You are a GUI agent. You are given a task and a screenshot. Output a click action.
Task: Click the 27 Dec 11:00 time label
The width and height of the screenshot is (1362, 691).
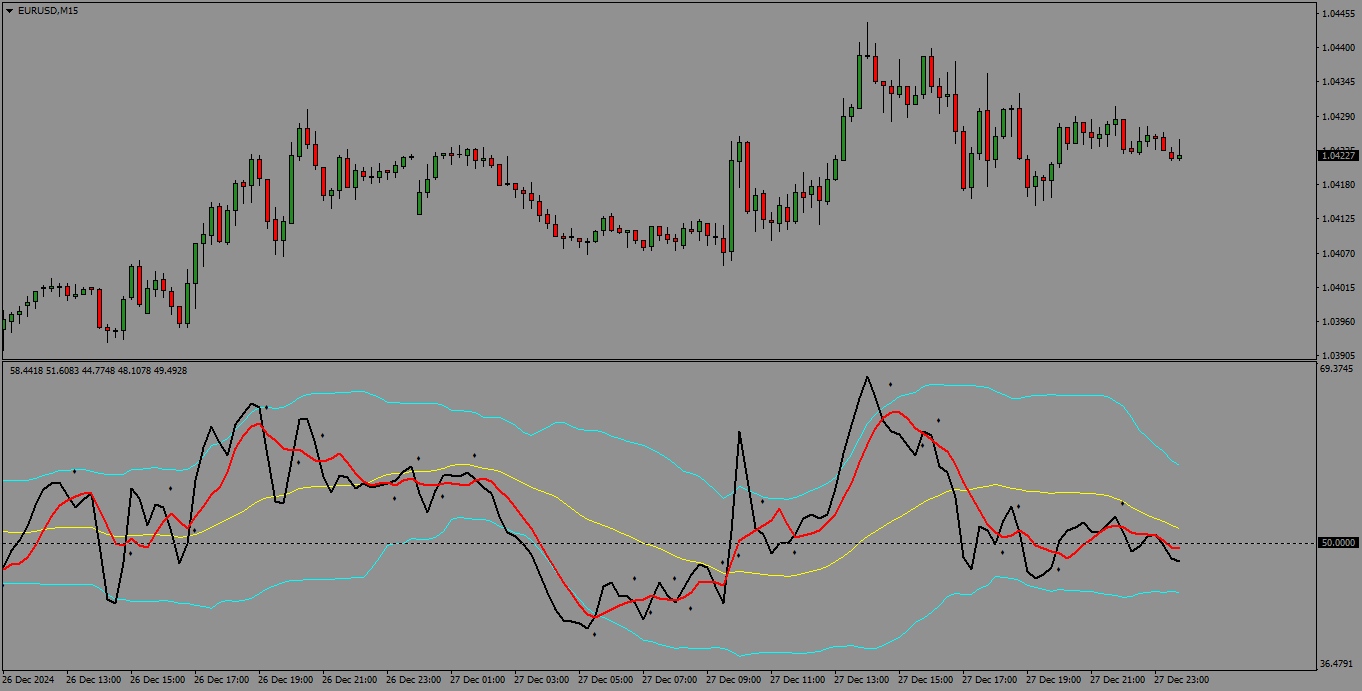pyautogui.click(x=798, y=680)
